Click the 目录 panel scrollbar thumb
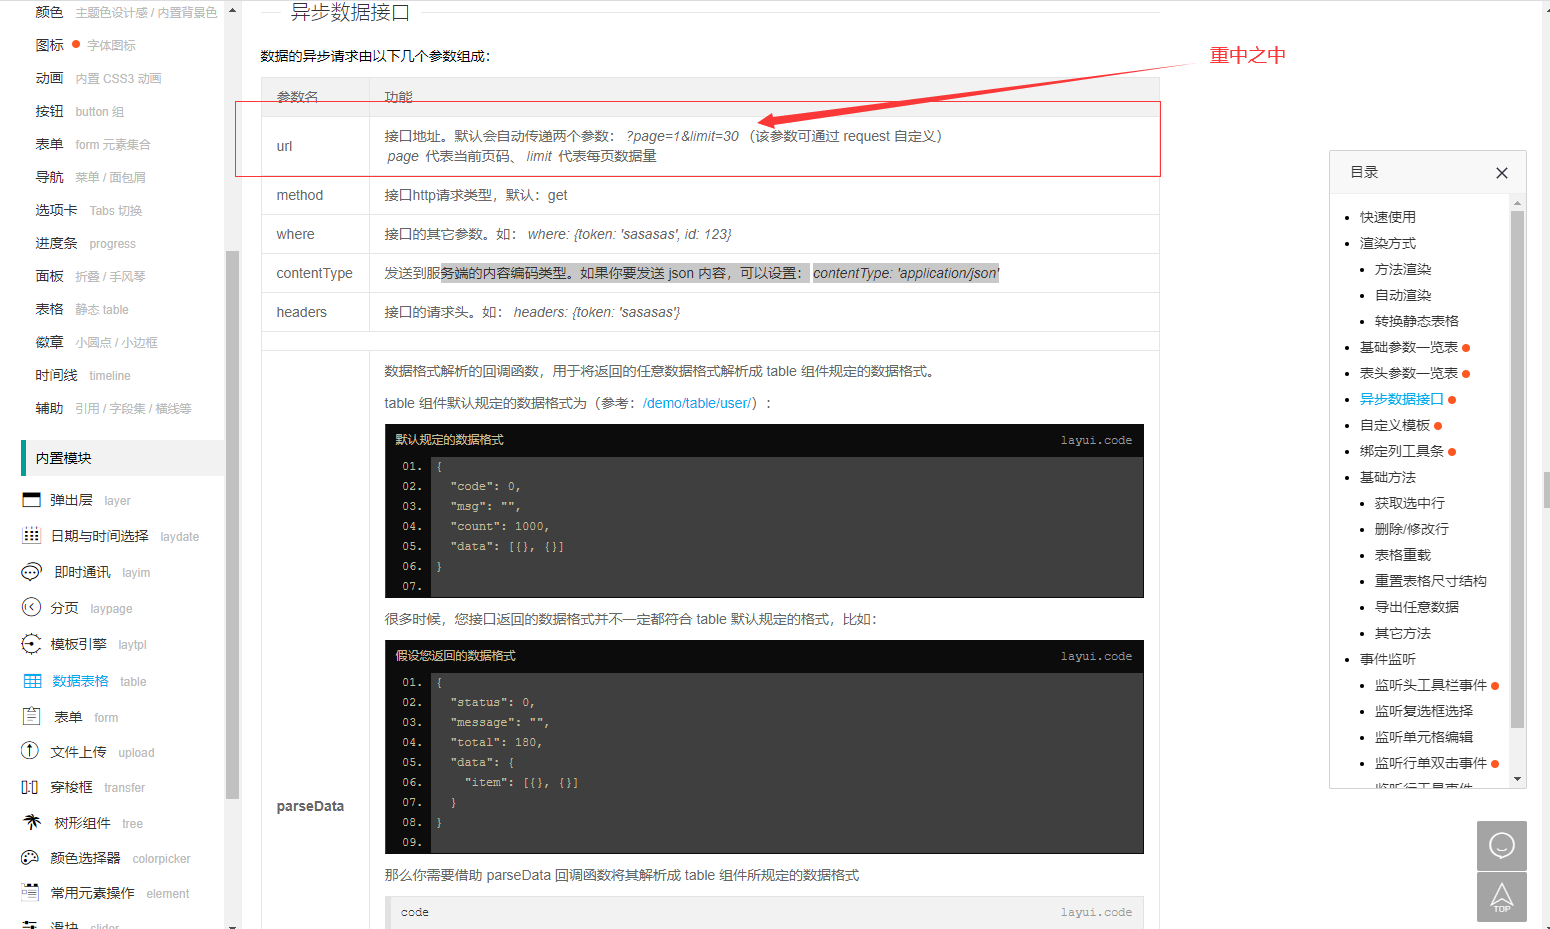 (1517, 469)
